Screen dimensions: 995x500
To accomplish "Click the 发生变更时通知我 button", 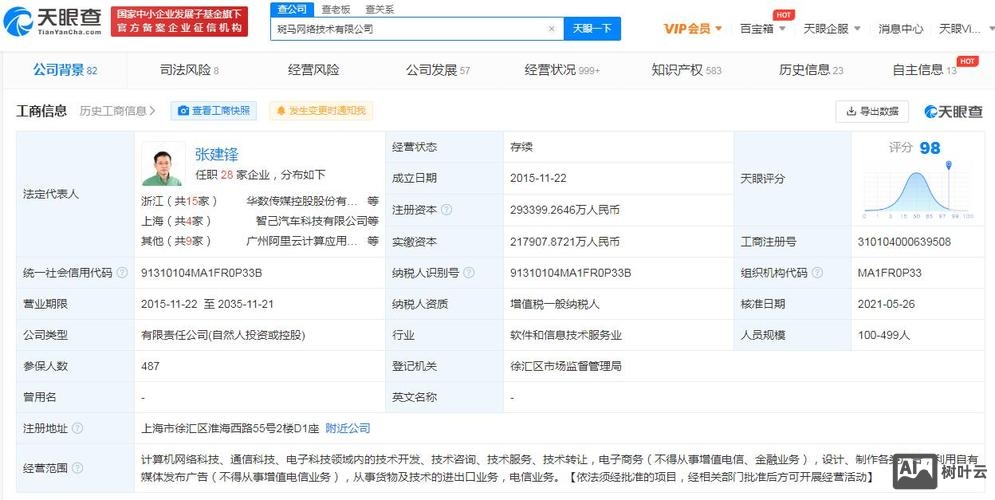I will point(321,111).
